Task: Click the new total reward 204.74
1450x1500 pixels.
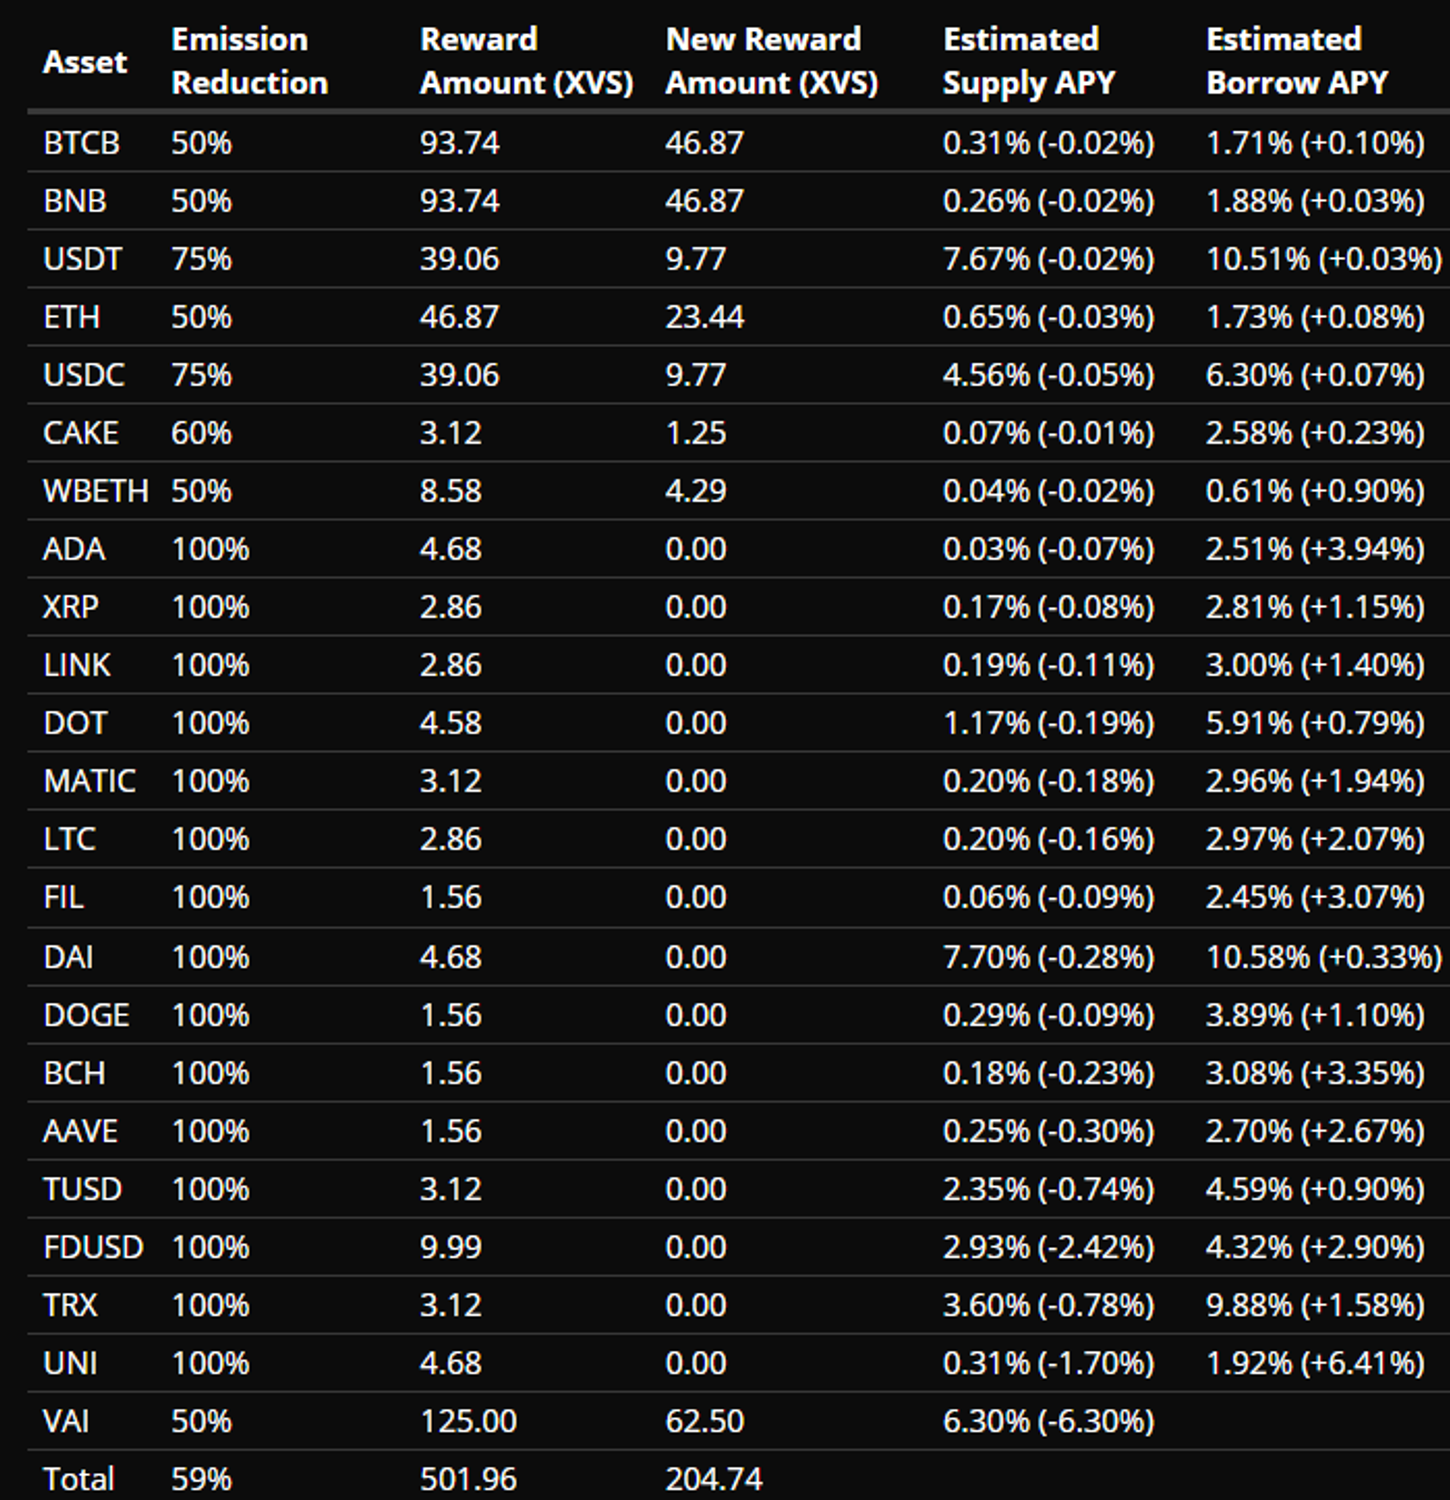Action: point(714,1478)
